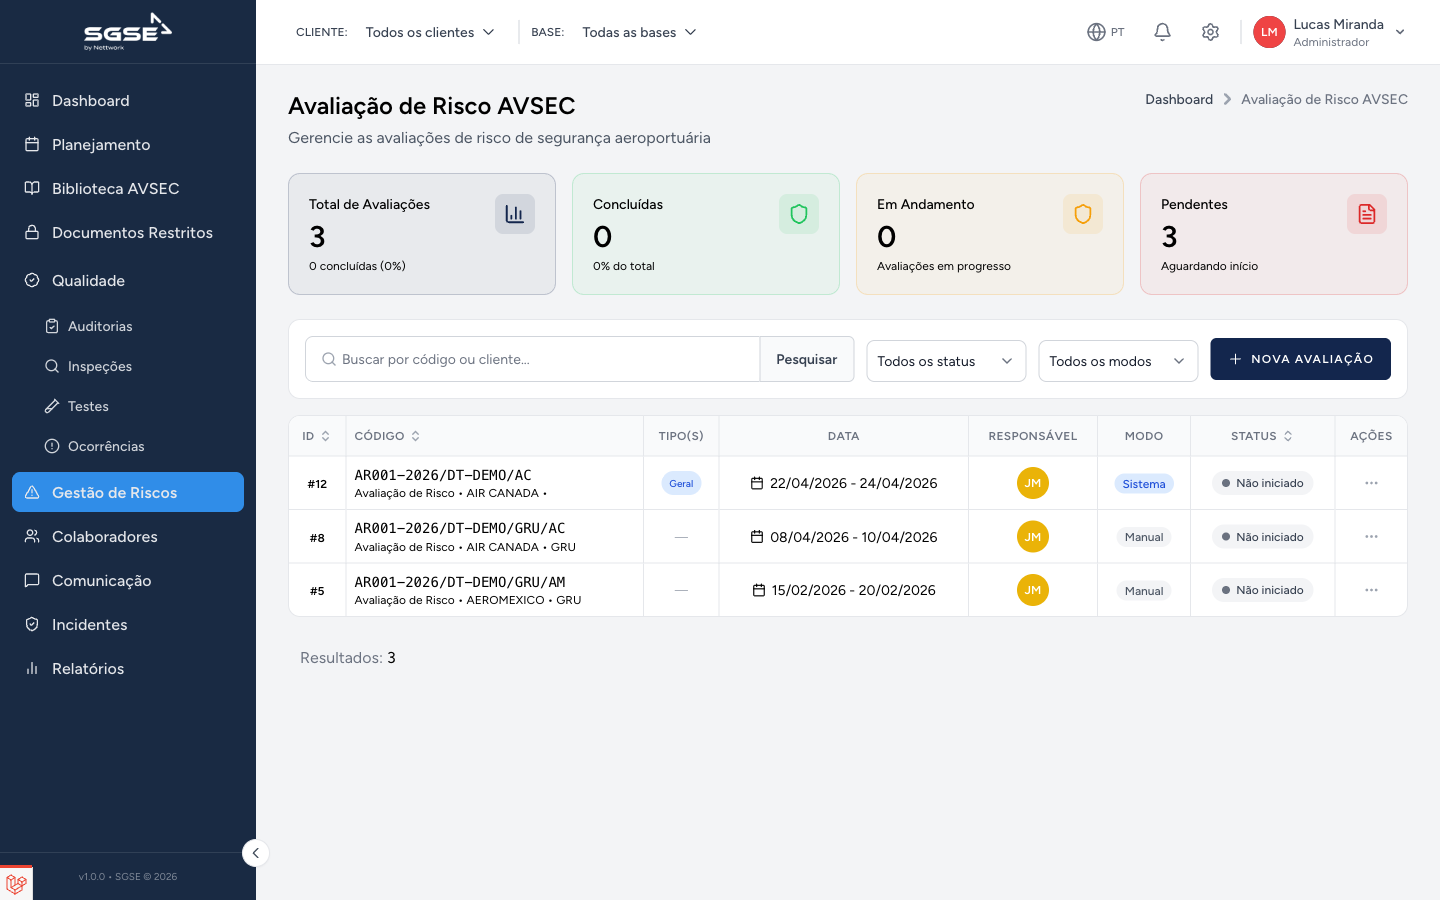The width and height of the screenshot is (1440, 900).
Task: Click Avaliação de Risco AVSEC breadcrumb text
Action: click(1324, 99)
